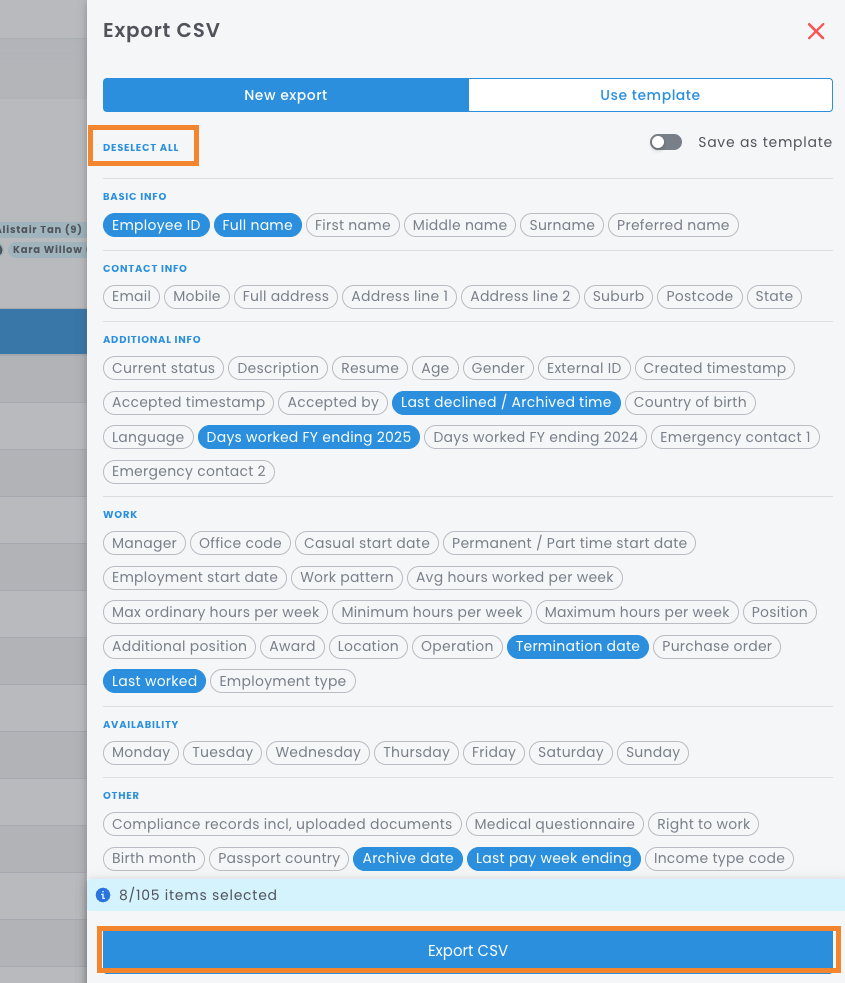Image resolution: width=845 pixels, height=983 pixels.
Task: Select the Medical questionnaire chip
Action: point(554,824)
